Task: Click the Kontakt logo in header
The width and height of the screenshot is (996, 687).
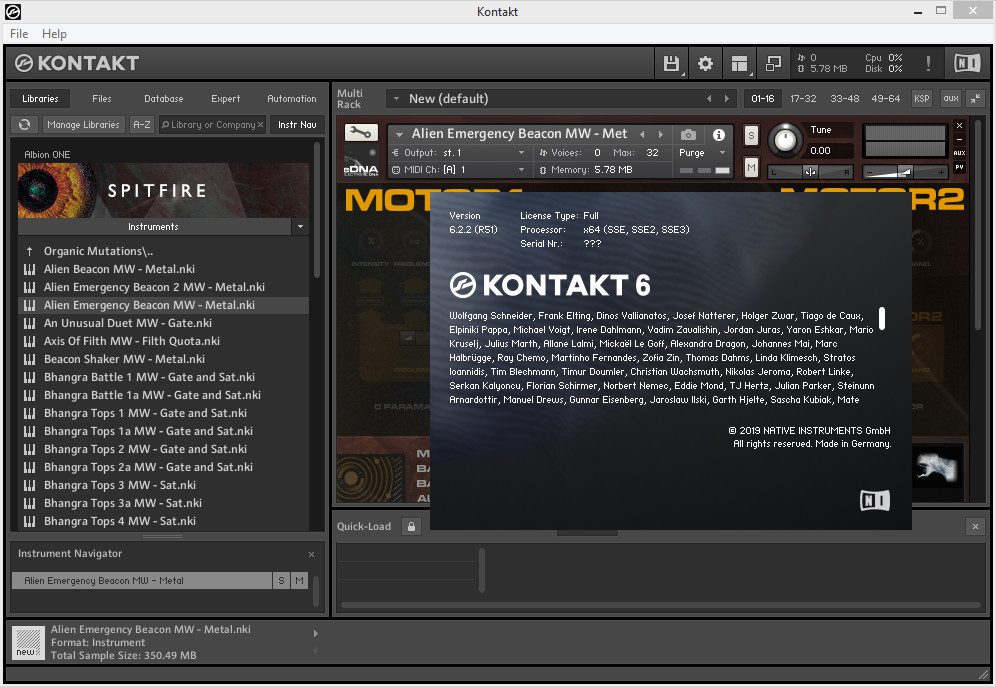Action: [x=77, y=63]
